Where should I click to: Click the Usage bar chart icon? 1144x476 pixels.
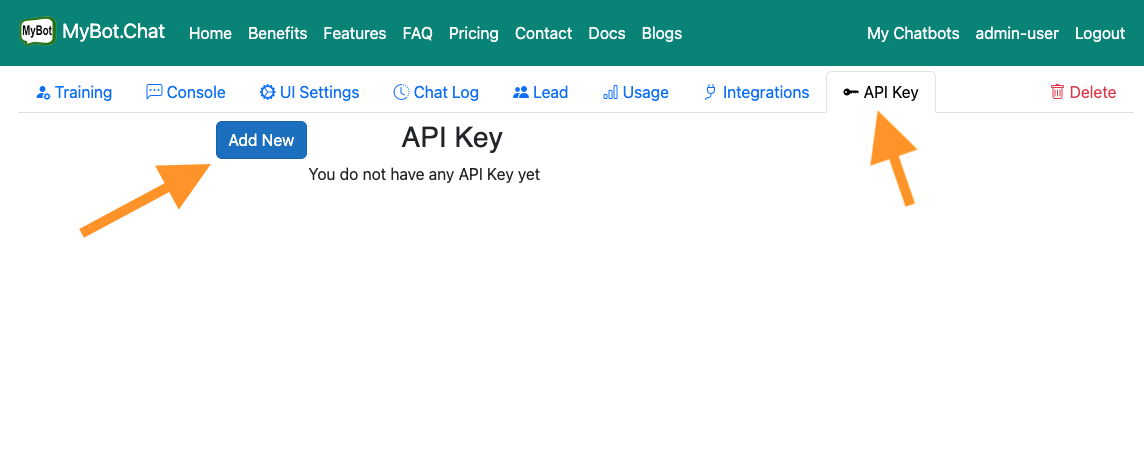coord(611,93)
